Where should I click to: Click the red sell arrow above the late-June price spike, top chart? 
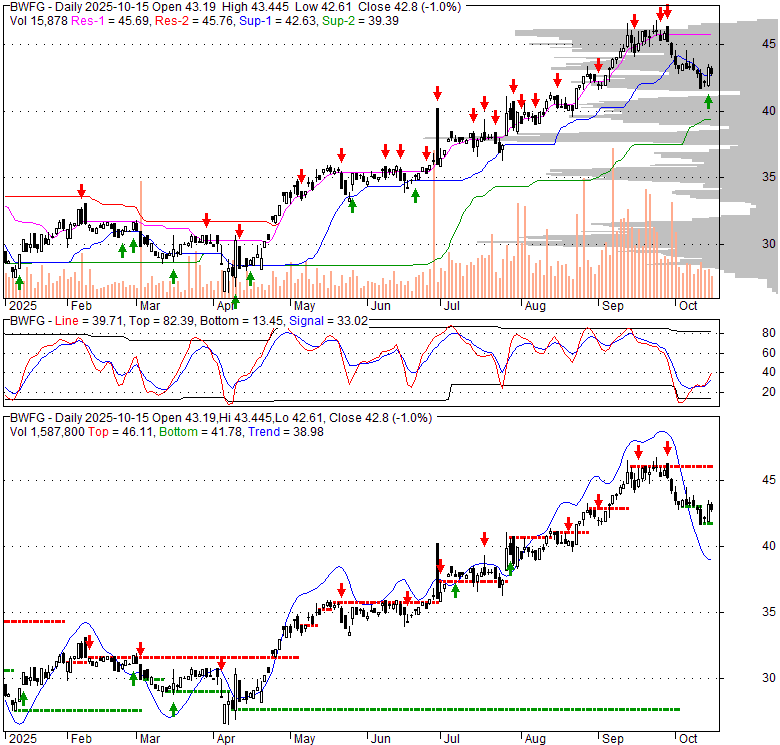437,93
